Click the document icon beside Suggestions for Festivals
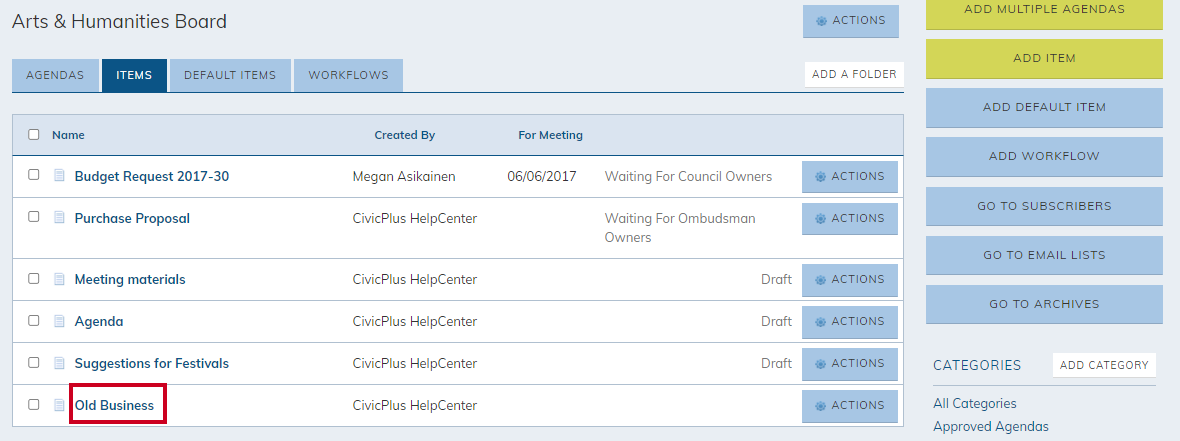 (x=59, y=363)
